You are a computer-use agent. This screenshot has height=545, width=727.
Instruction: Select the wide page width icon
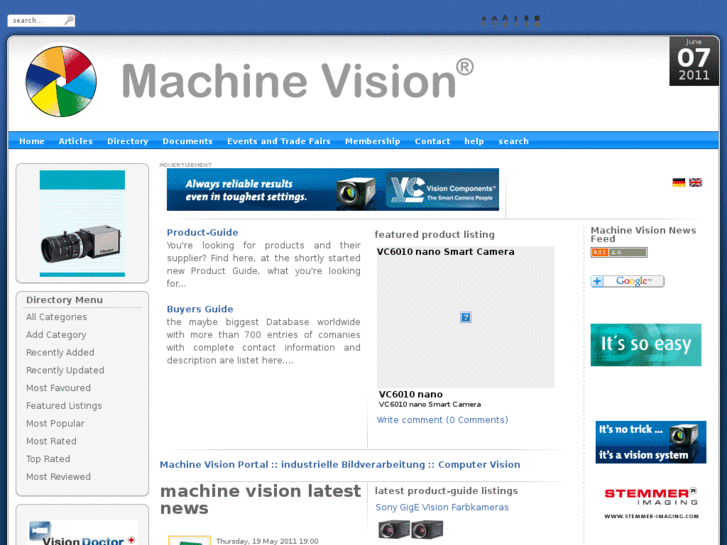coord(537,19)
